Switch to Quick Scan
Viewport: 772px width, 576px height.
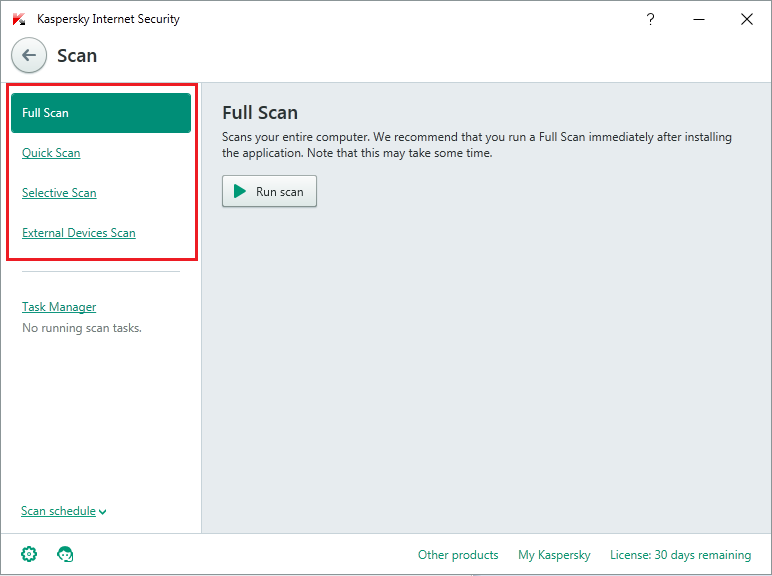pos(51,153)
